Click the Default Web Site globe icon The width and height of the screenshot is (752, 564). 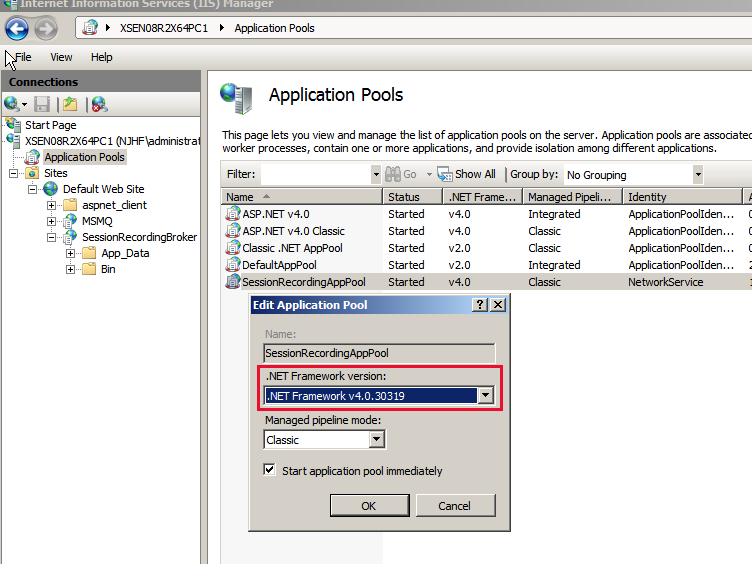tap(51, 189)
